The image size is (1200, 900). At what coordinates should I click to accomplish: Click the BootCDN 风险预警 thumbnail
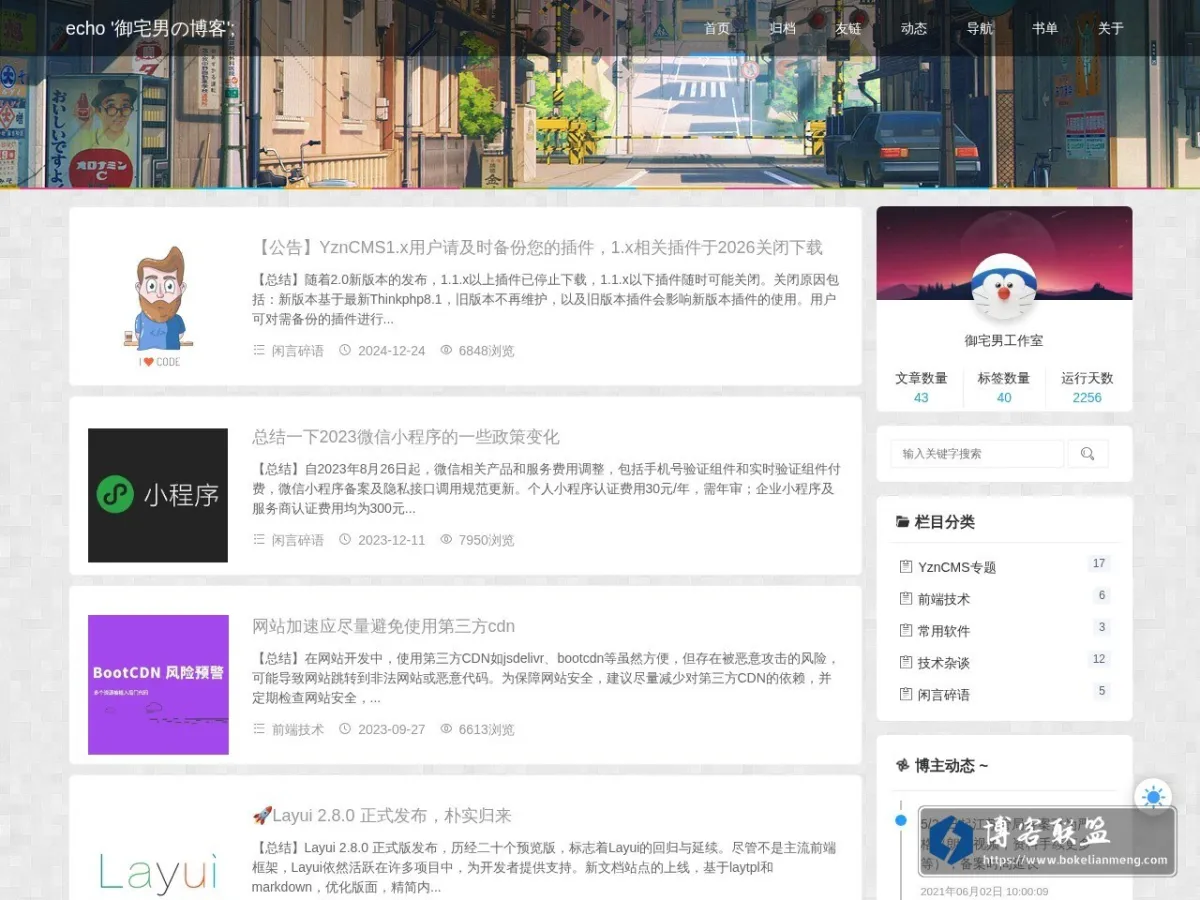click(158, 684)
